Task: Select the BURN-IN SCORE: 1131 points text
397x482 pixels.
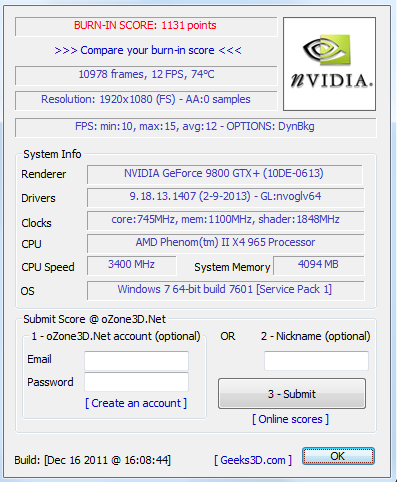Action: click(x=145, y=25)
